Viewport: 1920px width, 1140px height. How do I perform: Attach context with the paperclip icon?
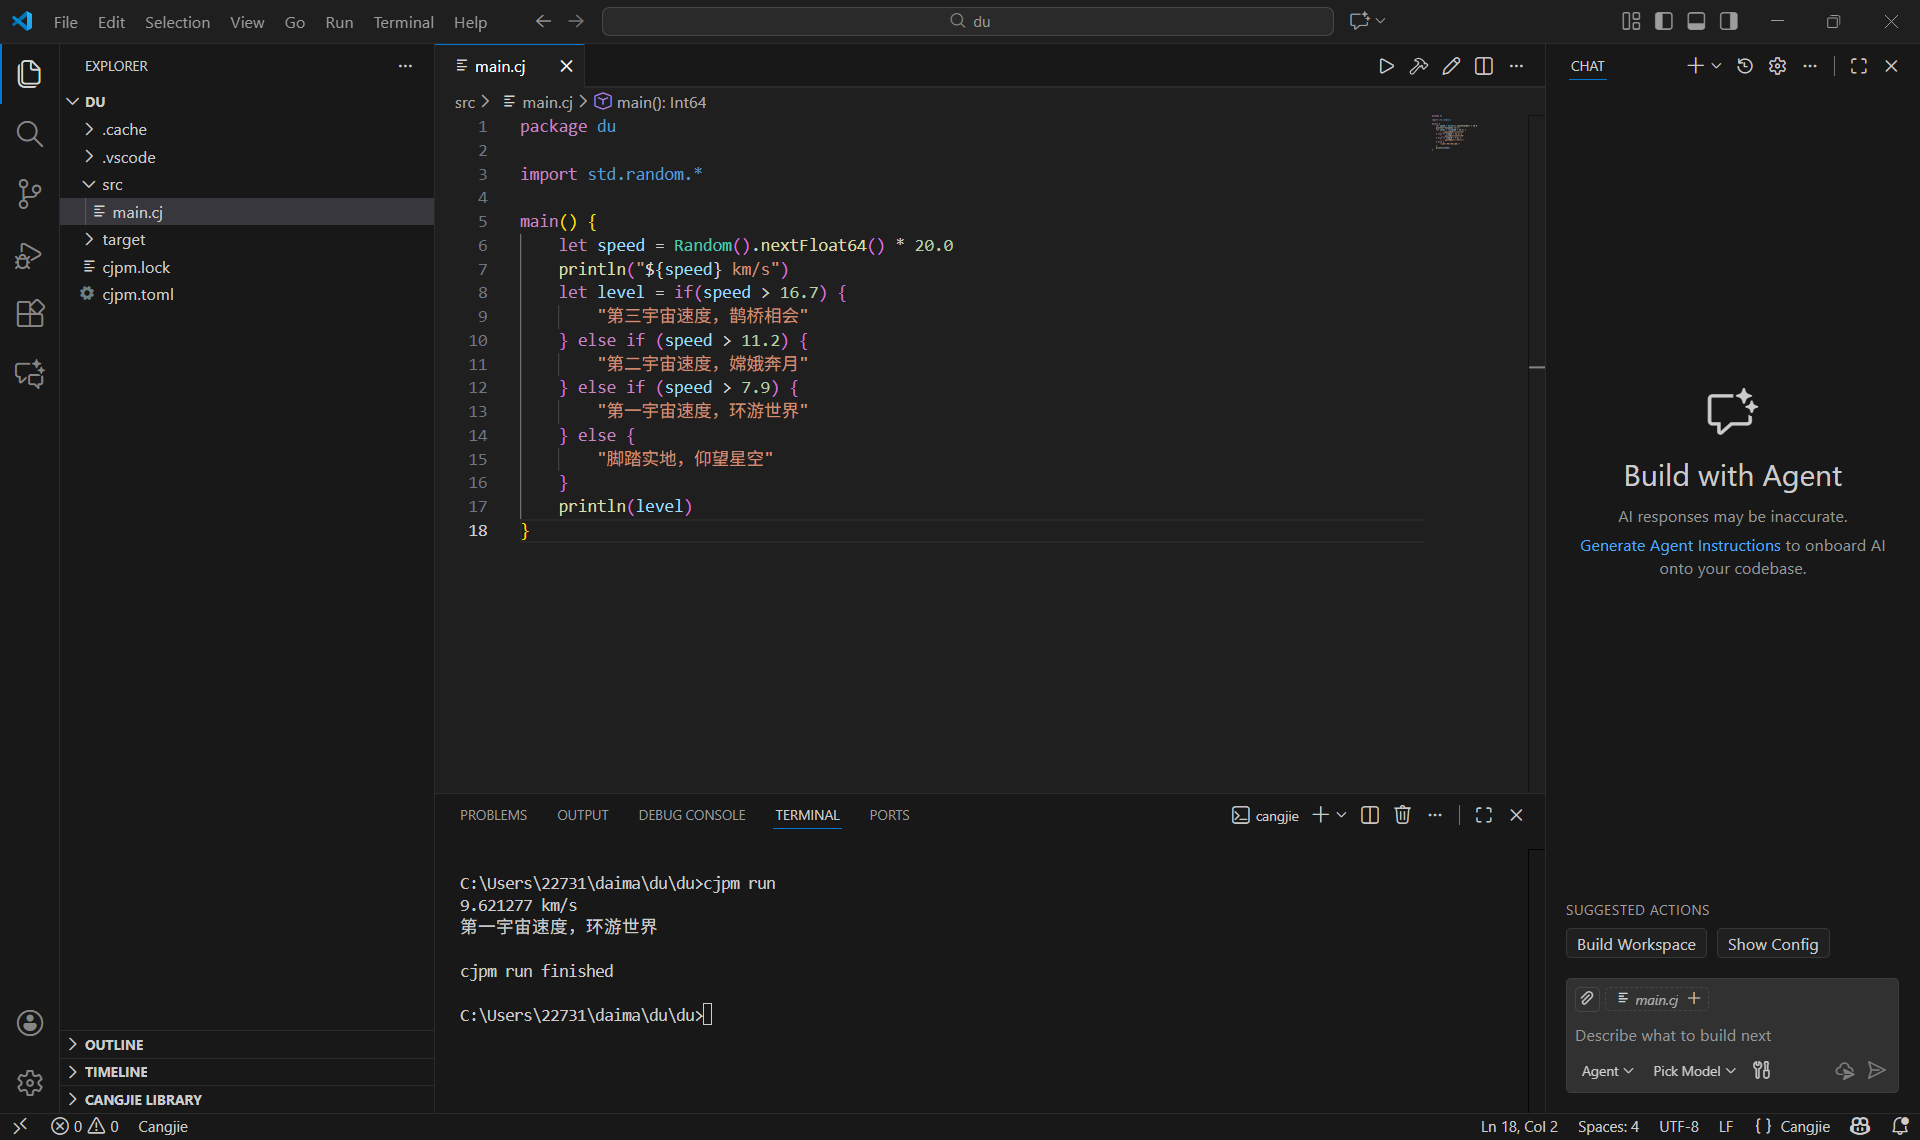pos(1587,998)
